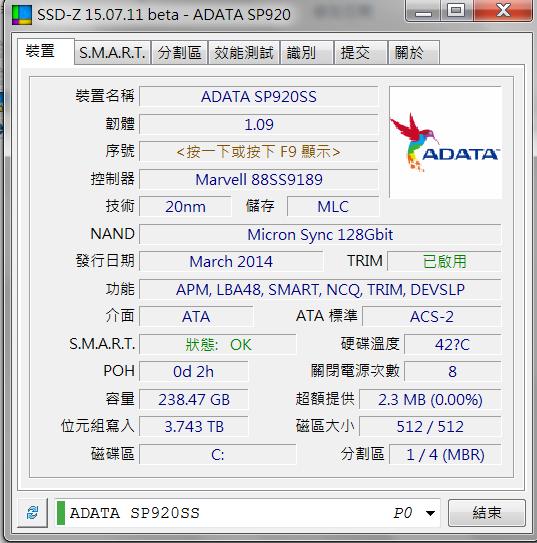The width and height of the screenshot is (537, 543).
Task: Click the ACS-2 ATA standard value
Action: 431,317
